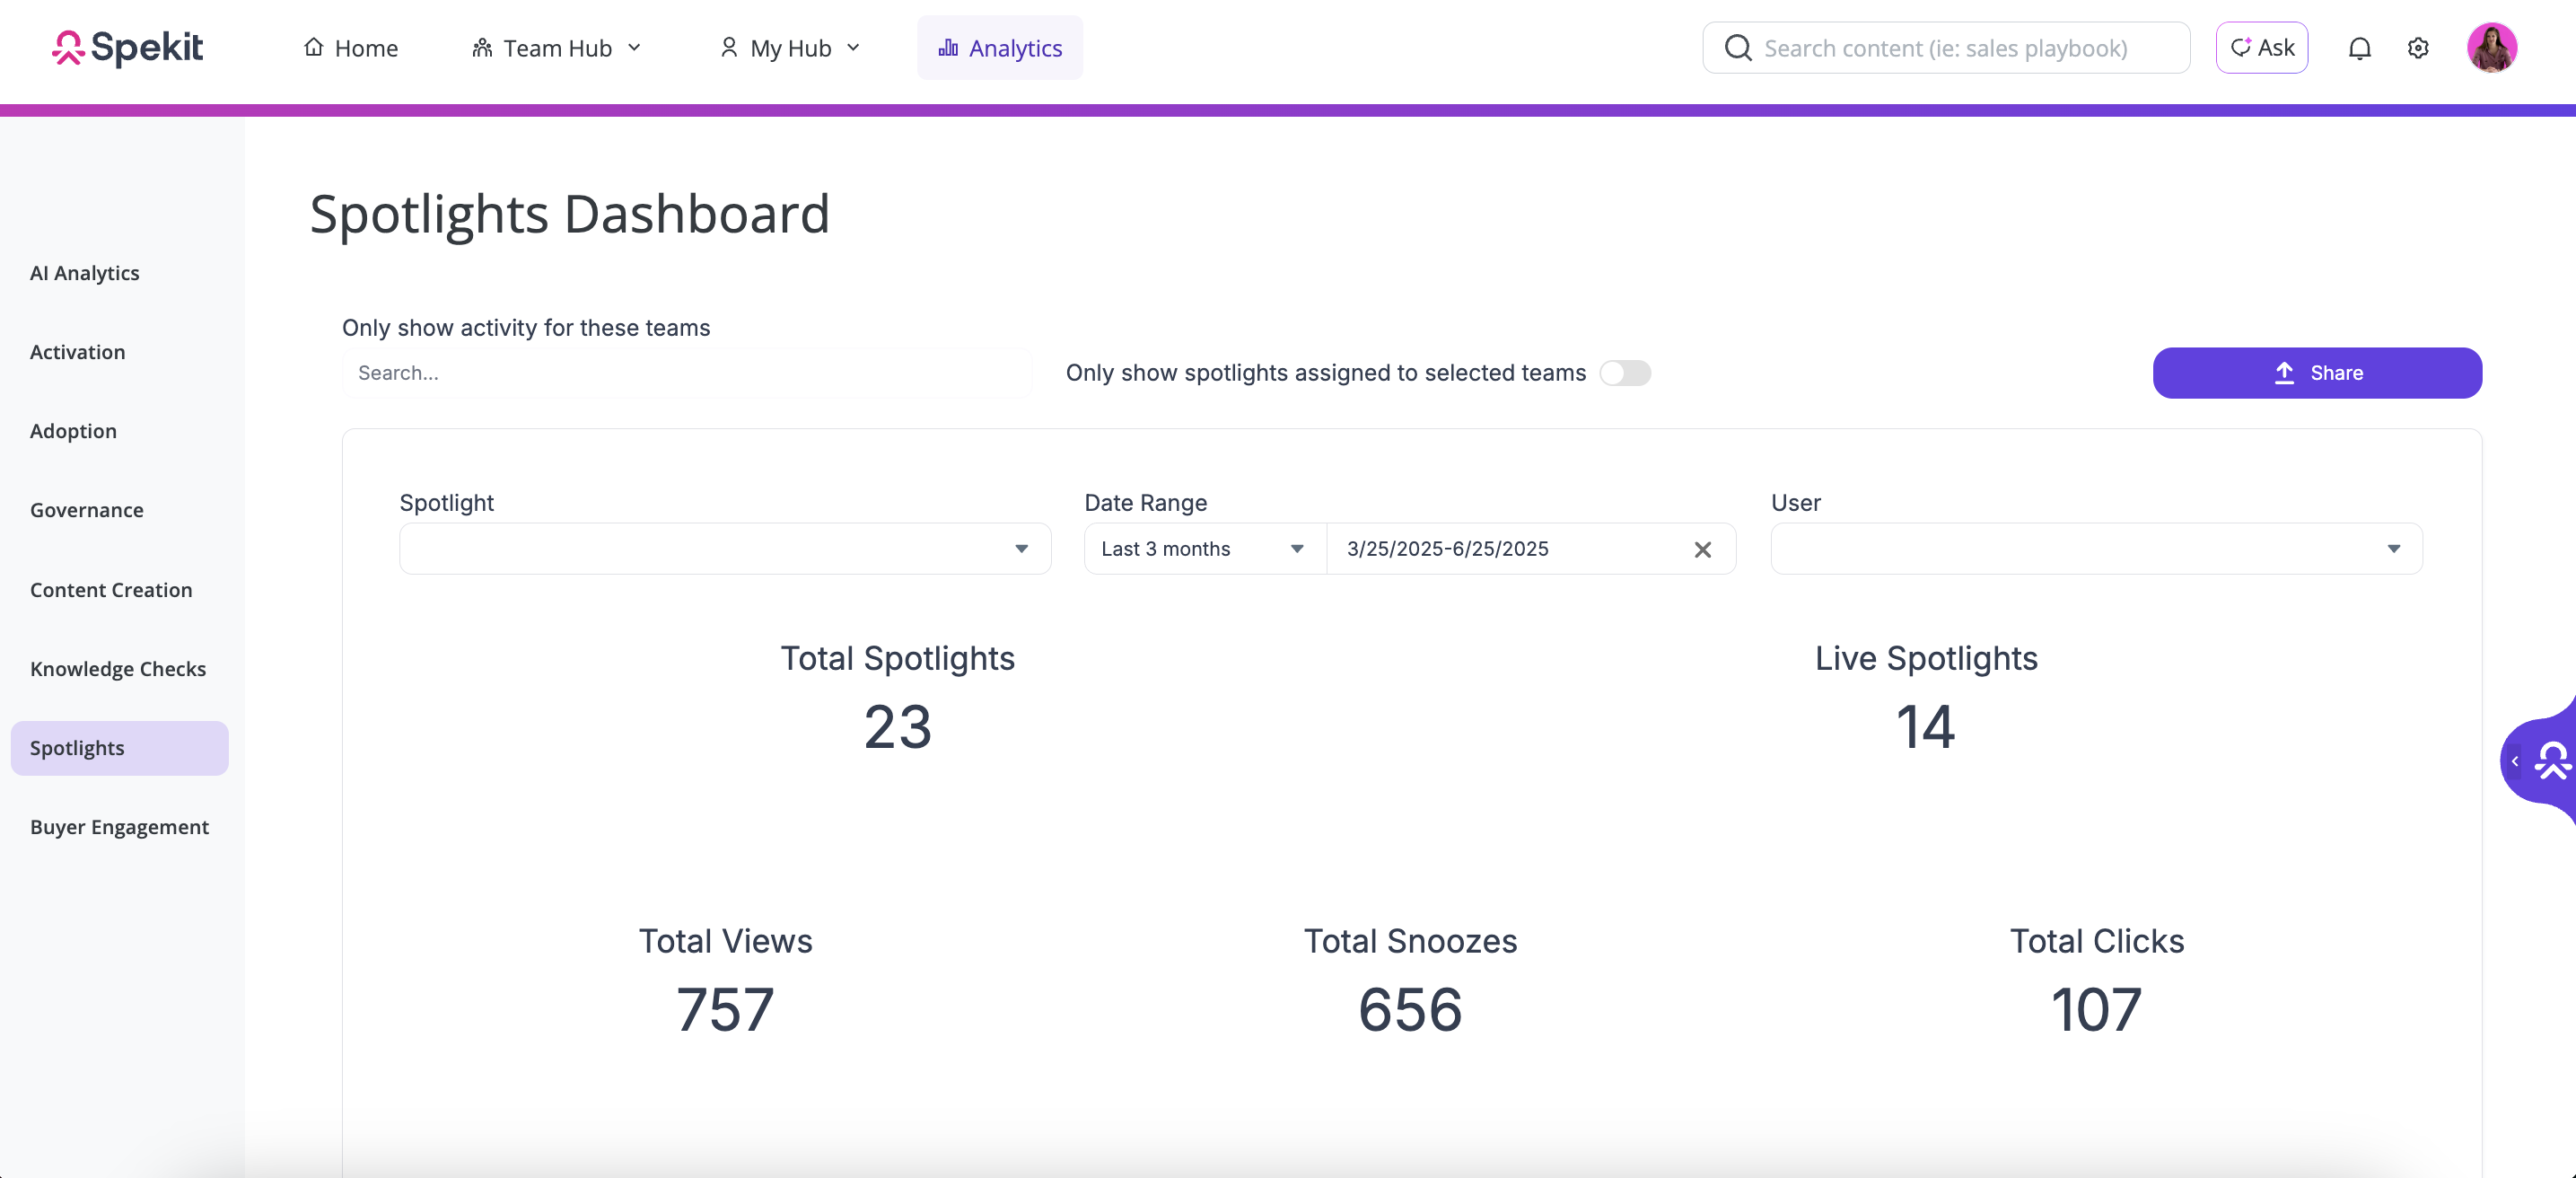
Task: Click the Total Snoozes value 656
Action: (1410, 1010)
